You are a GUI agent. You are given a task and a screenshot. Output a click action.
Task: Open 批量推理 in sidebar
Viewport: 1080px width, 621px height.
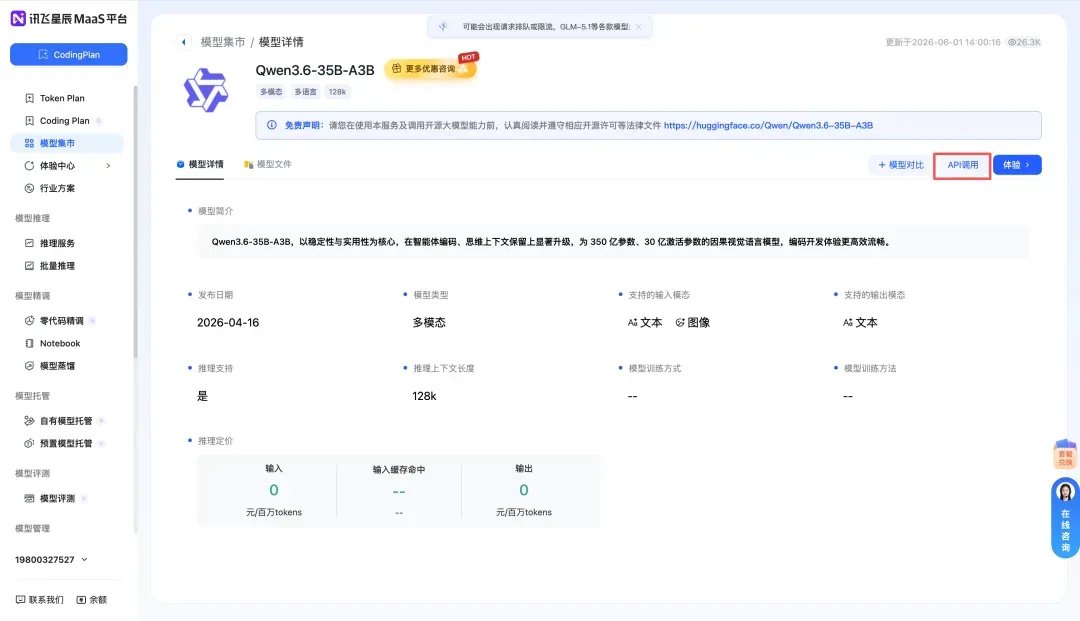[50, 266]
